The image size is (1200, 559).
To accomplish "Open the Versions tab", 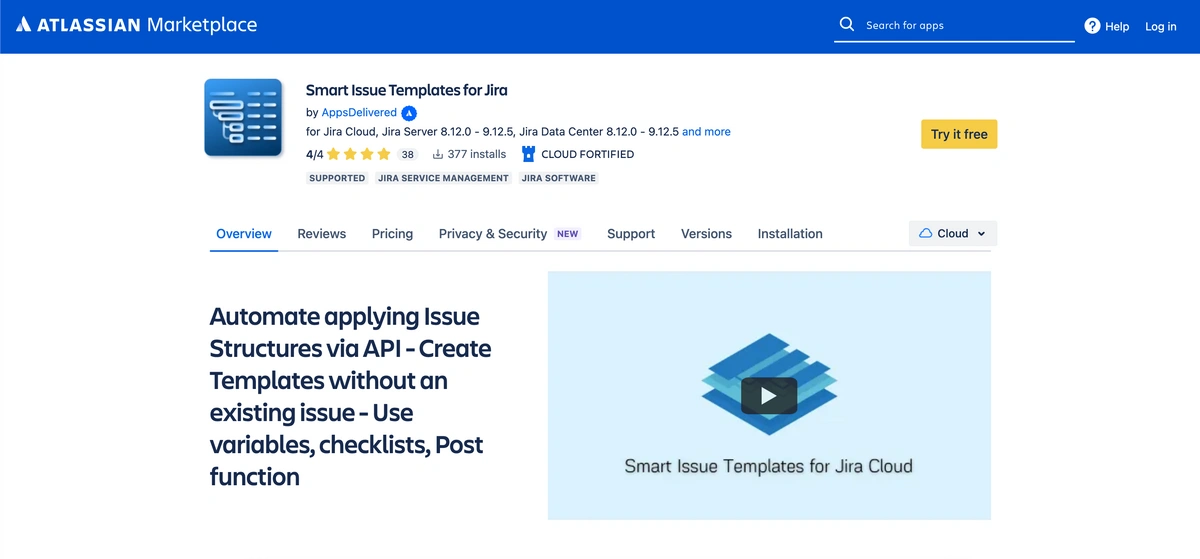I will coord(706,234).
